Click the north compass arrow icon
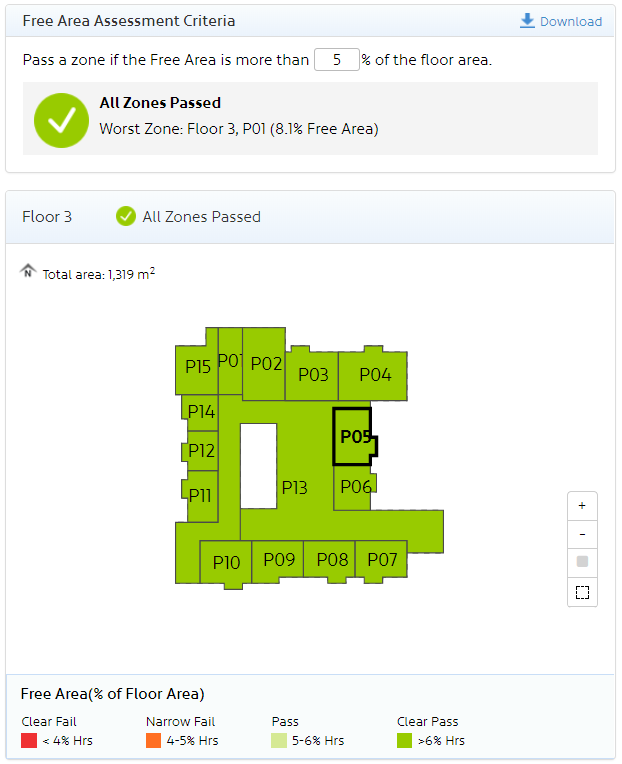This screenshot has width=622, height=764. (28, 271)
